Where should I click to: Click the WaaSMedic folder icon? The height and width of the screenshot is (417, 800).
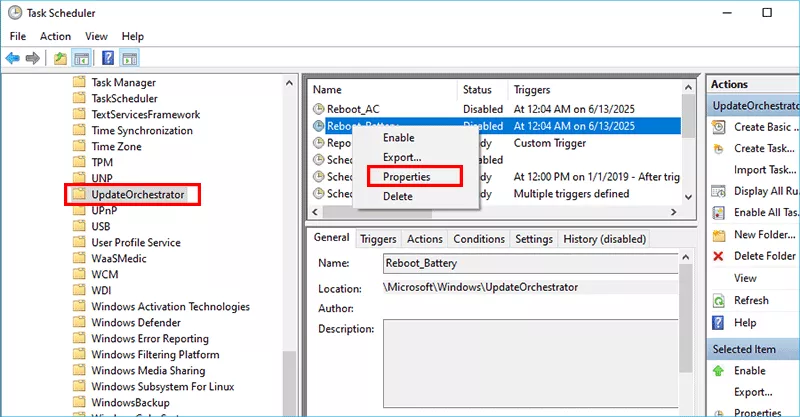tap(79, 258)
